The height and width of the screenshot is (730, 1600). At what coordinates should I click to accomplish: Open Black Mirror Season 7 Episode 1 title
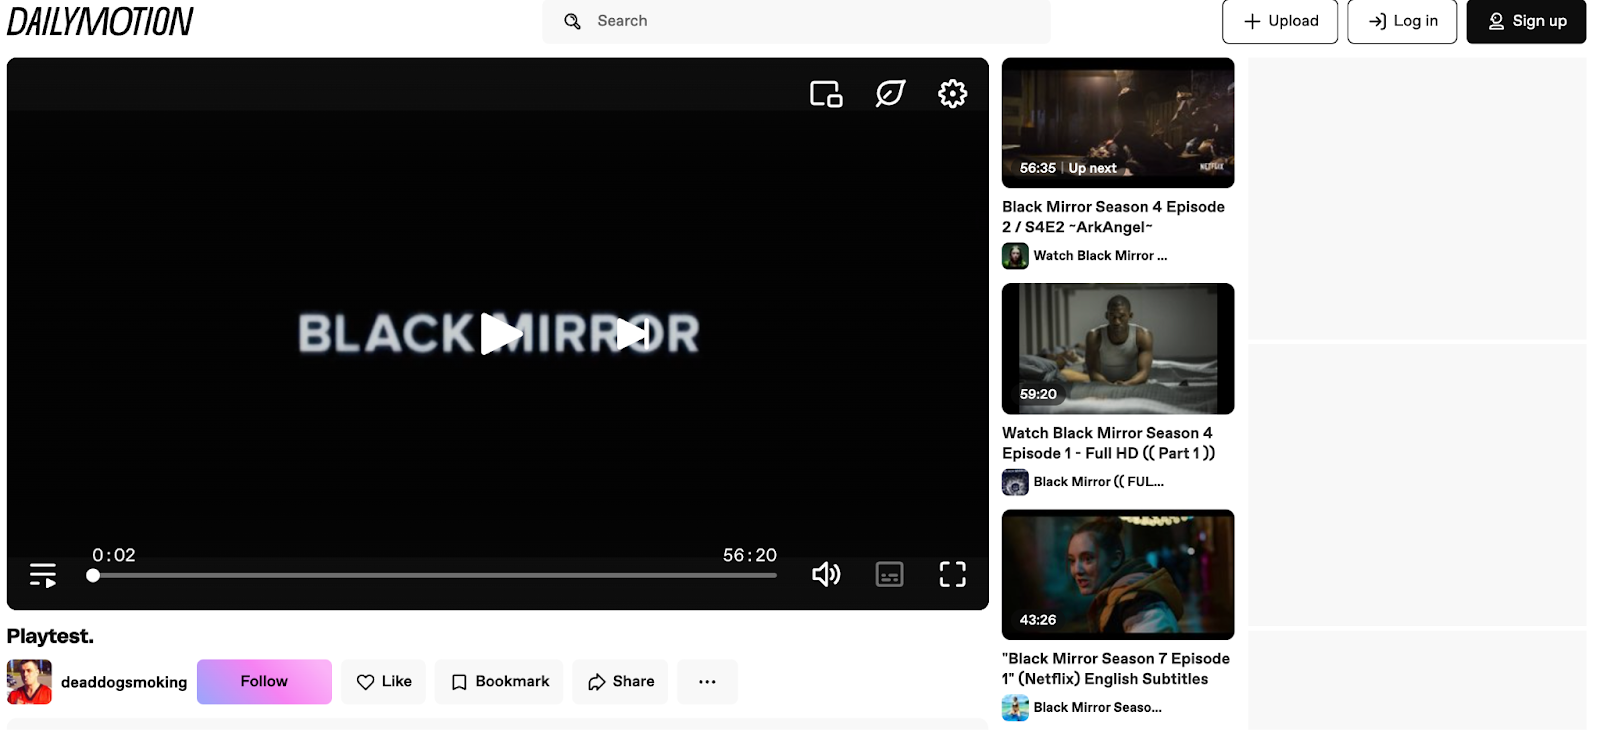(1116, 669)
